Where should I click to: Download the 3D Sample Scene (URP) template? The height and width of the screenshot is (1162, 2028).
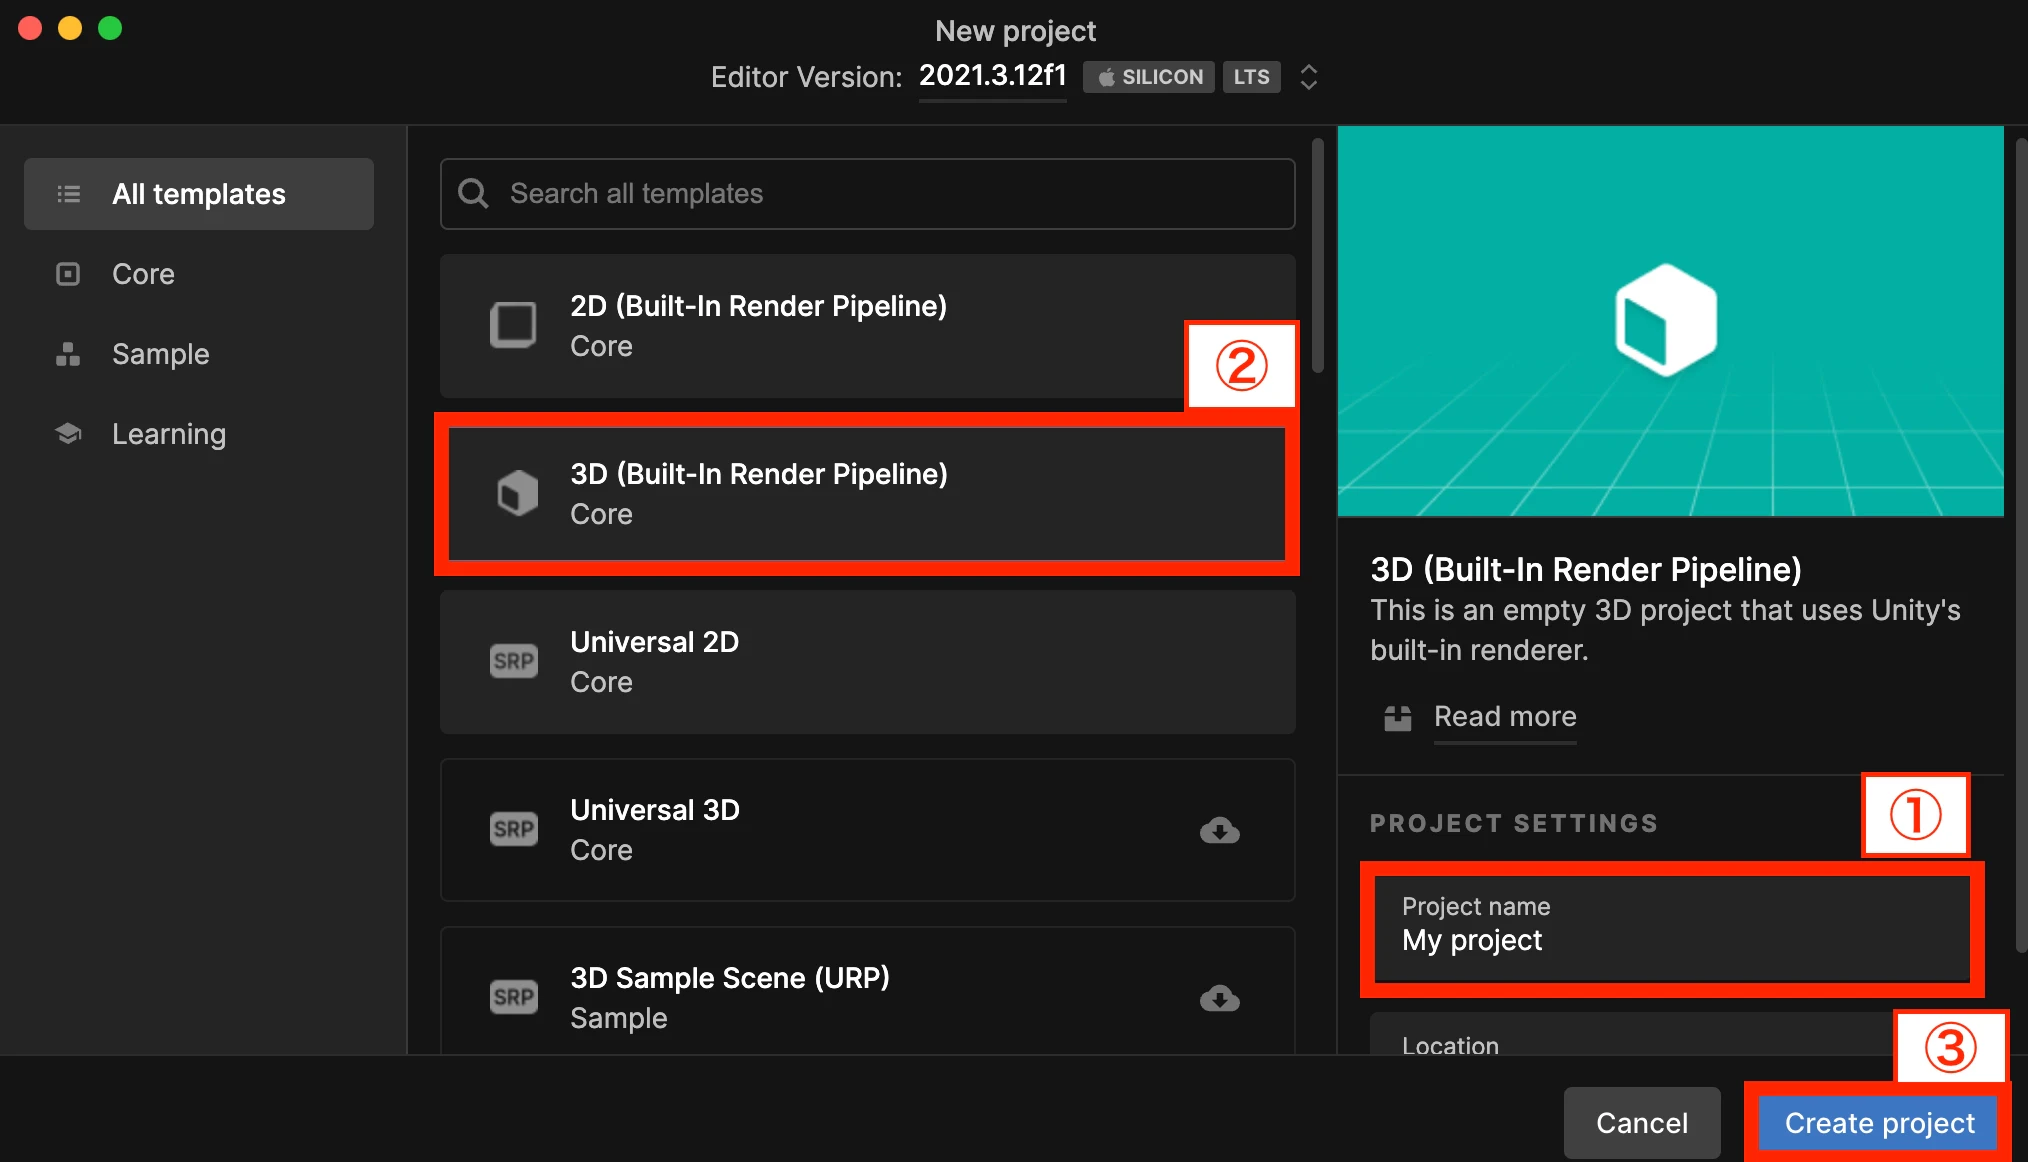(1220, 998)
